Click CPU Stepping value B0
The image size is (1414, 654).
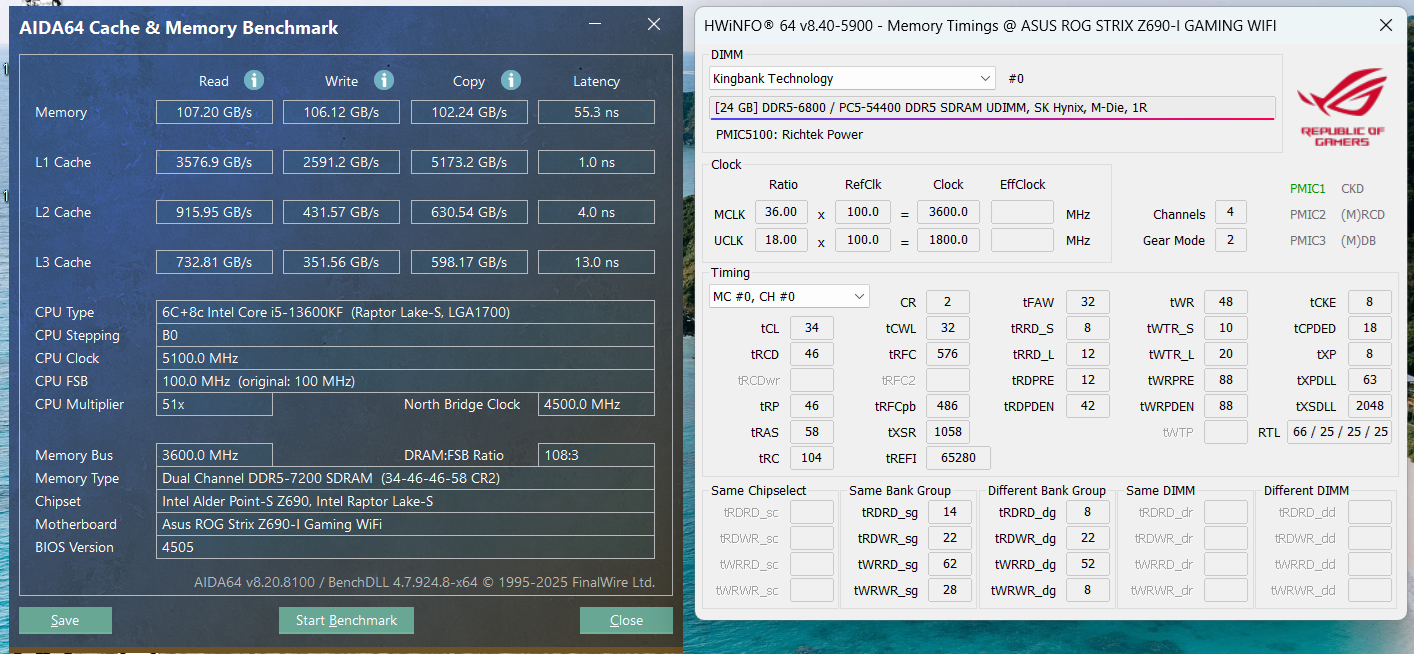click(x=405, y=335)
